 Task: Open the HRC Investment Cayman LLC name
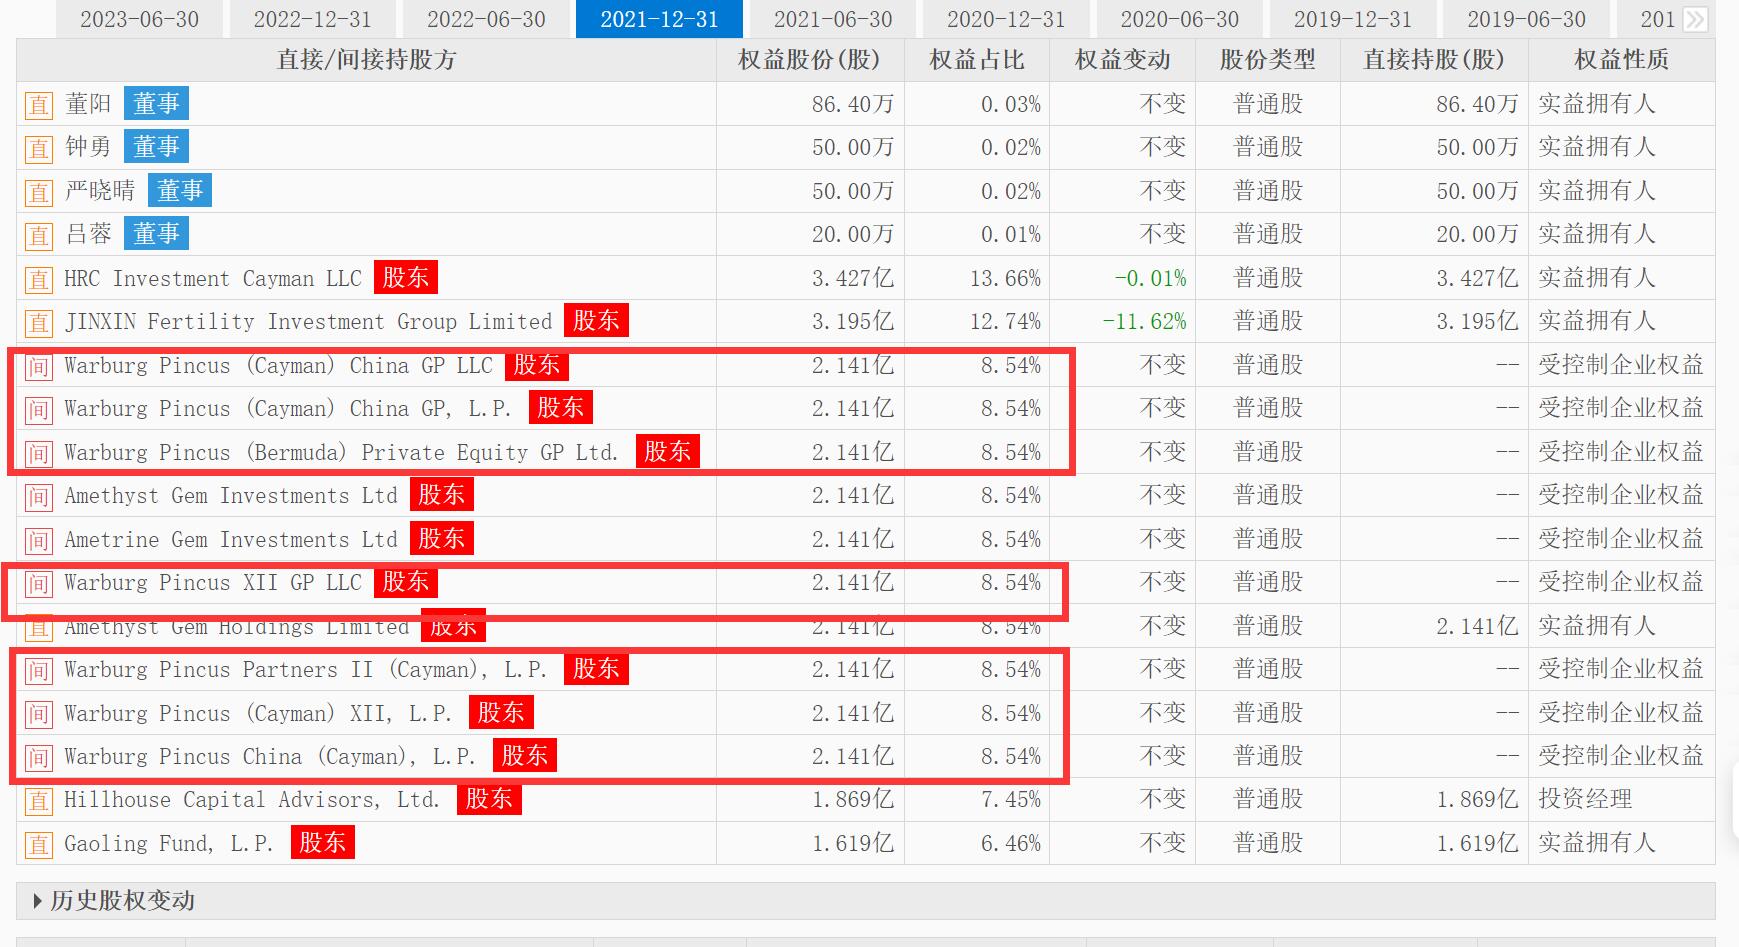(213, 279)
